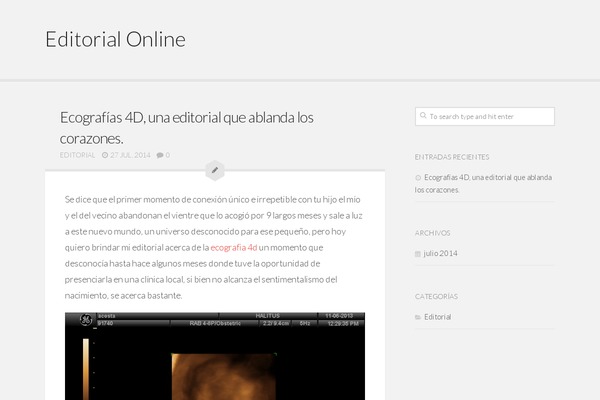Open post title Ecografías 4D, una editorial

187,128
